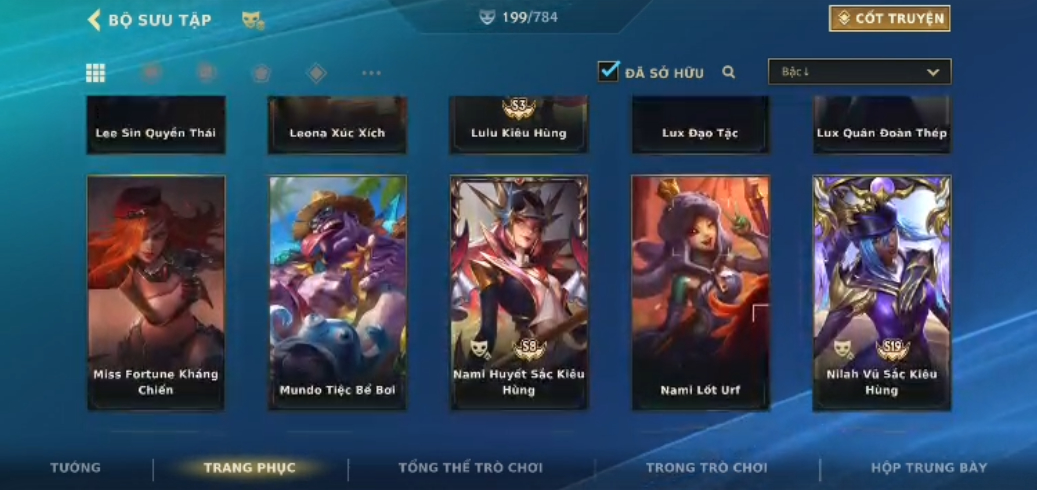Go back using the Bộ Sưu Tập arrow
Image resolution: width=1037 pixels, height=490 pixels.
pyautogui.click(x=95, y=20)
